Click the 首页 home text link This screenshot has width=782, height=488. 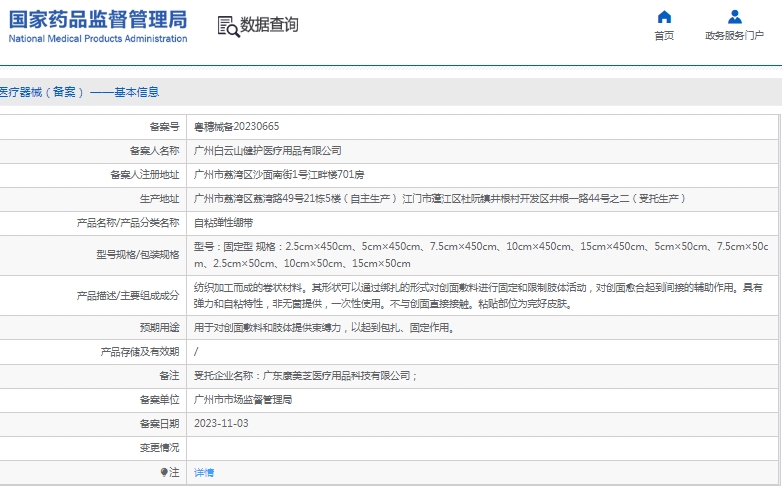click(664, 35)
